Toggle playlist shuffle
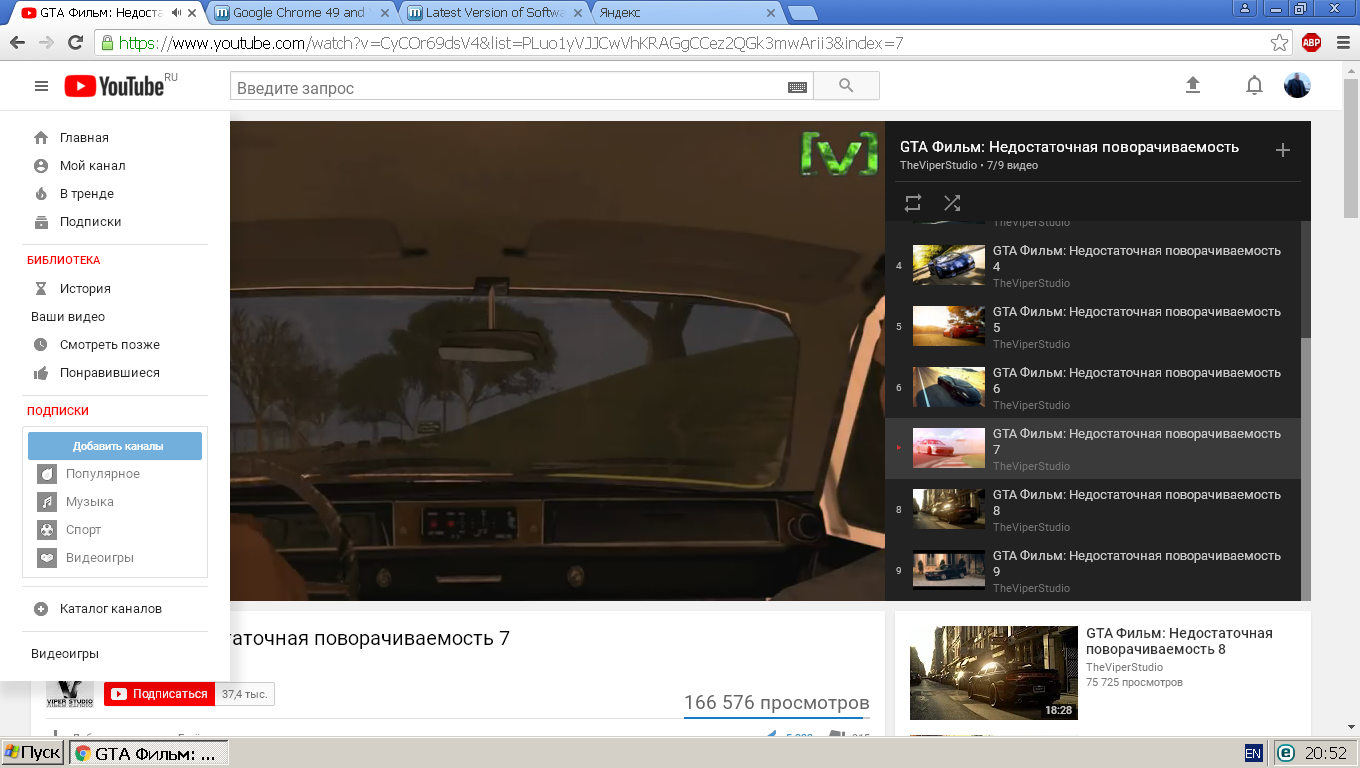Viewport: 1360px width, 768px height. [952, 203]
